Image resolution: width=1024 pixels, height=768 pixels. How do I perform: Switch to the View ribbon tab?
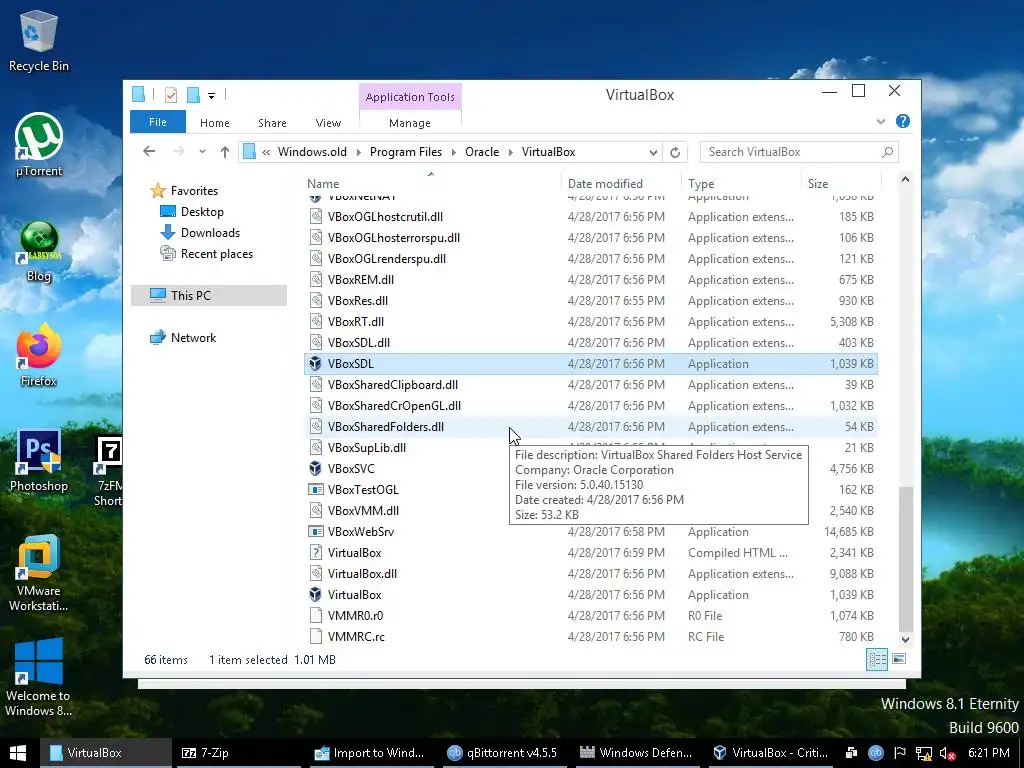coord(328,123)
